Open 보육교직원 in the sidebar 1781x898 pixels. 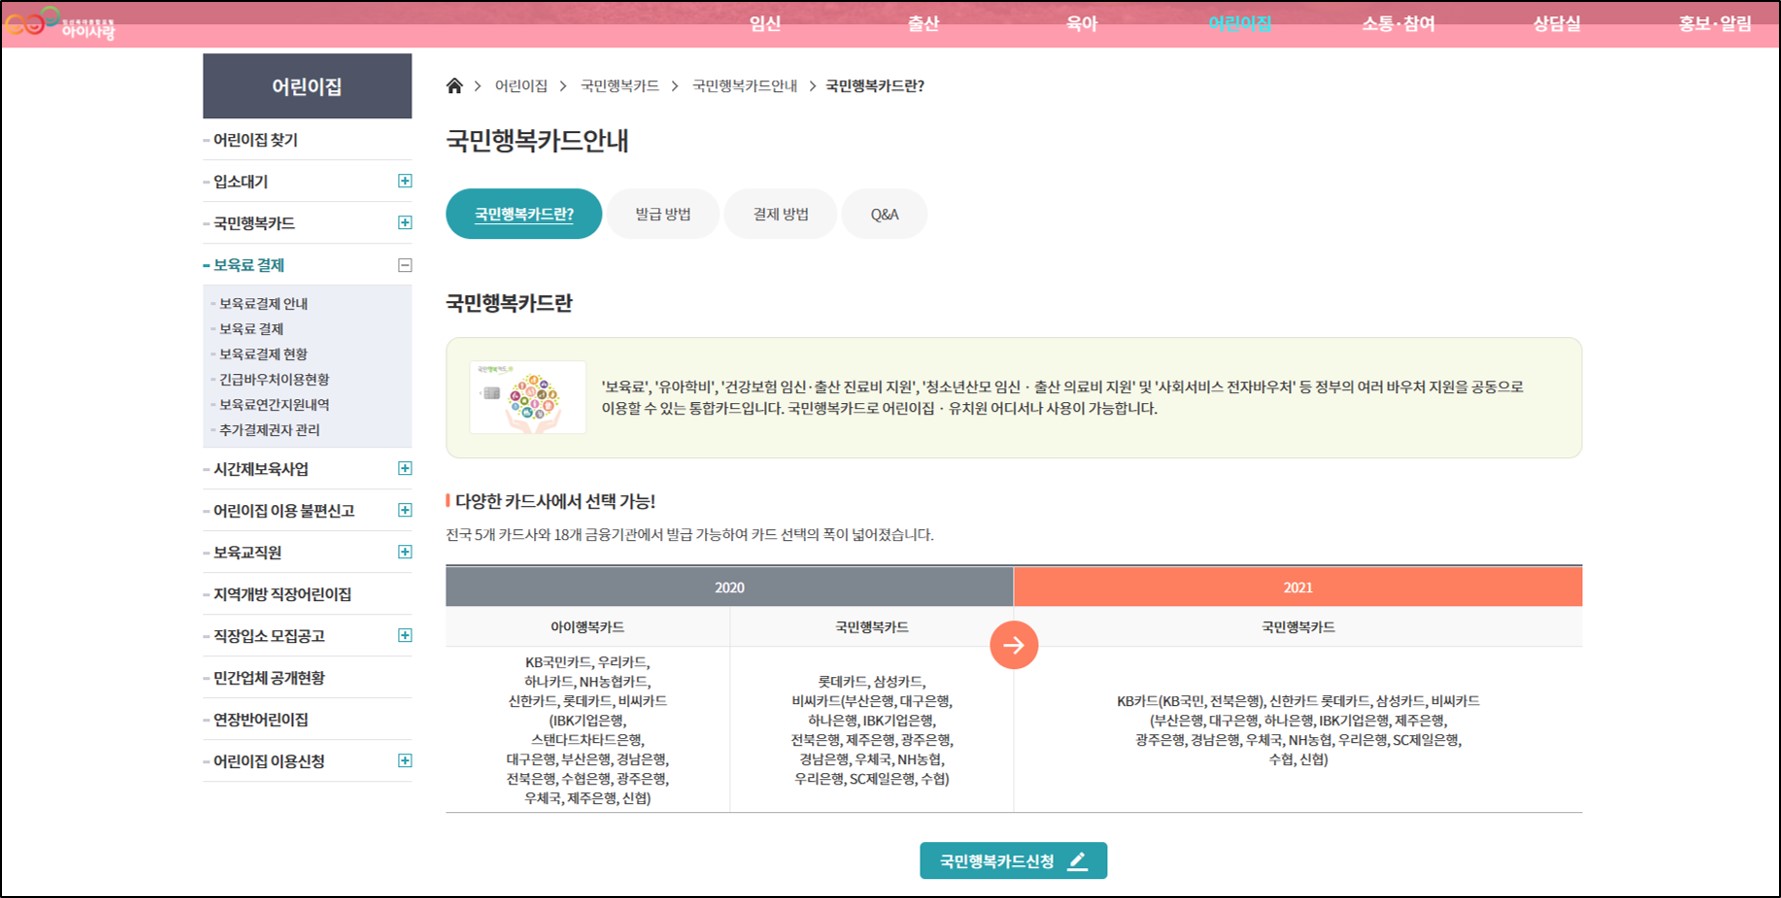[x=247, y=552]
